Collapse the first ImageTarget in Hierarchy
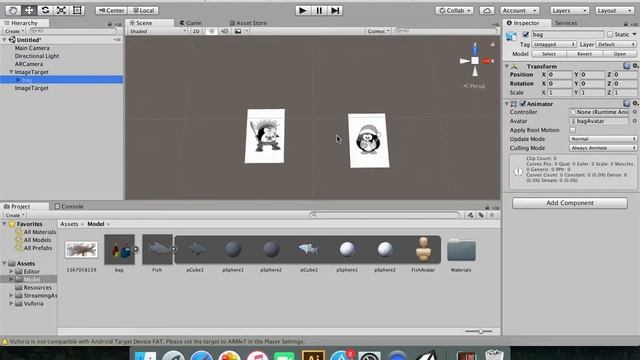This screenshot has width=640, height=360. [11, 72]
